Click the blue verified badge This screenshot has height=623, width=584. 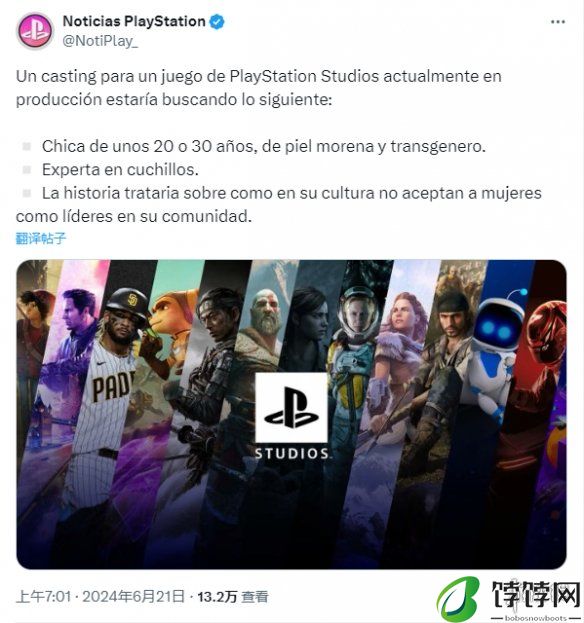point(217,21)
